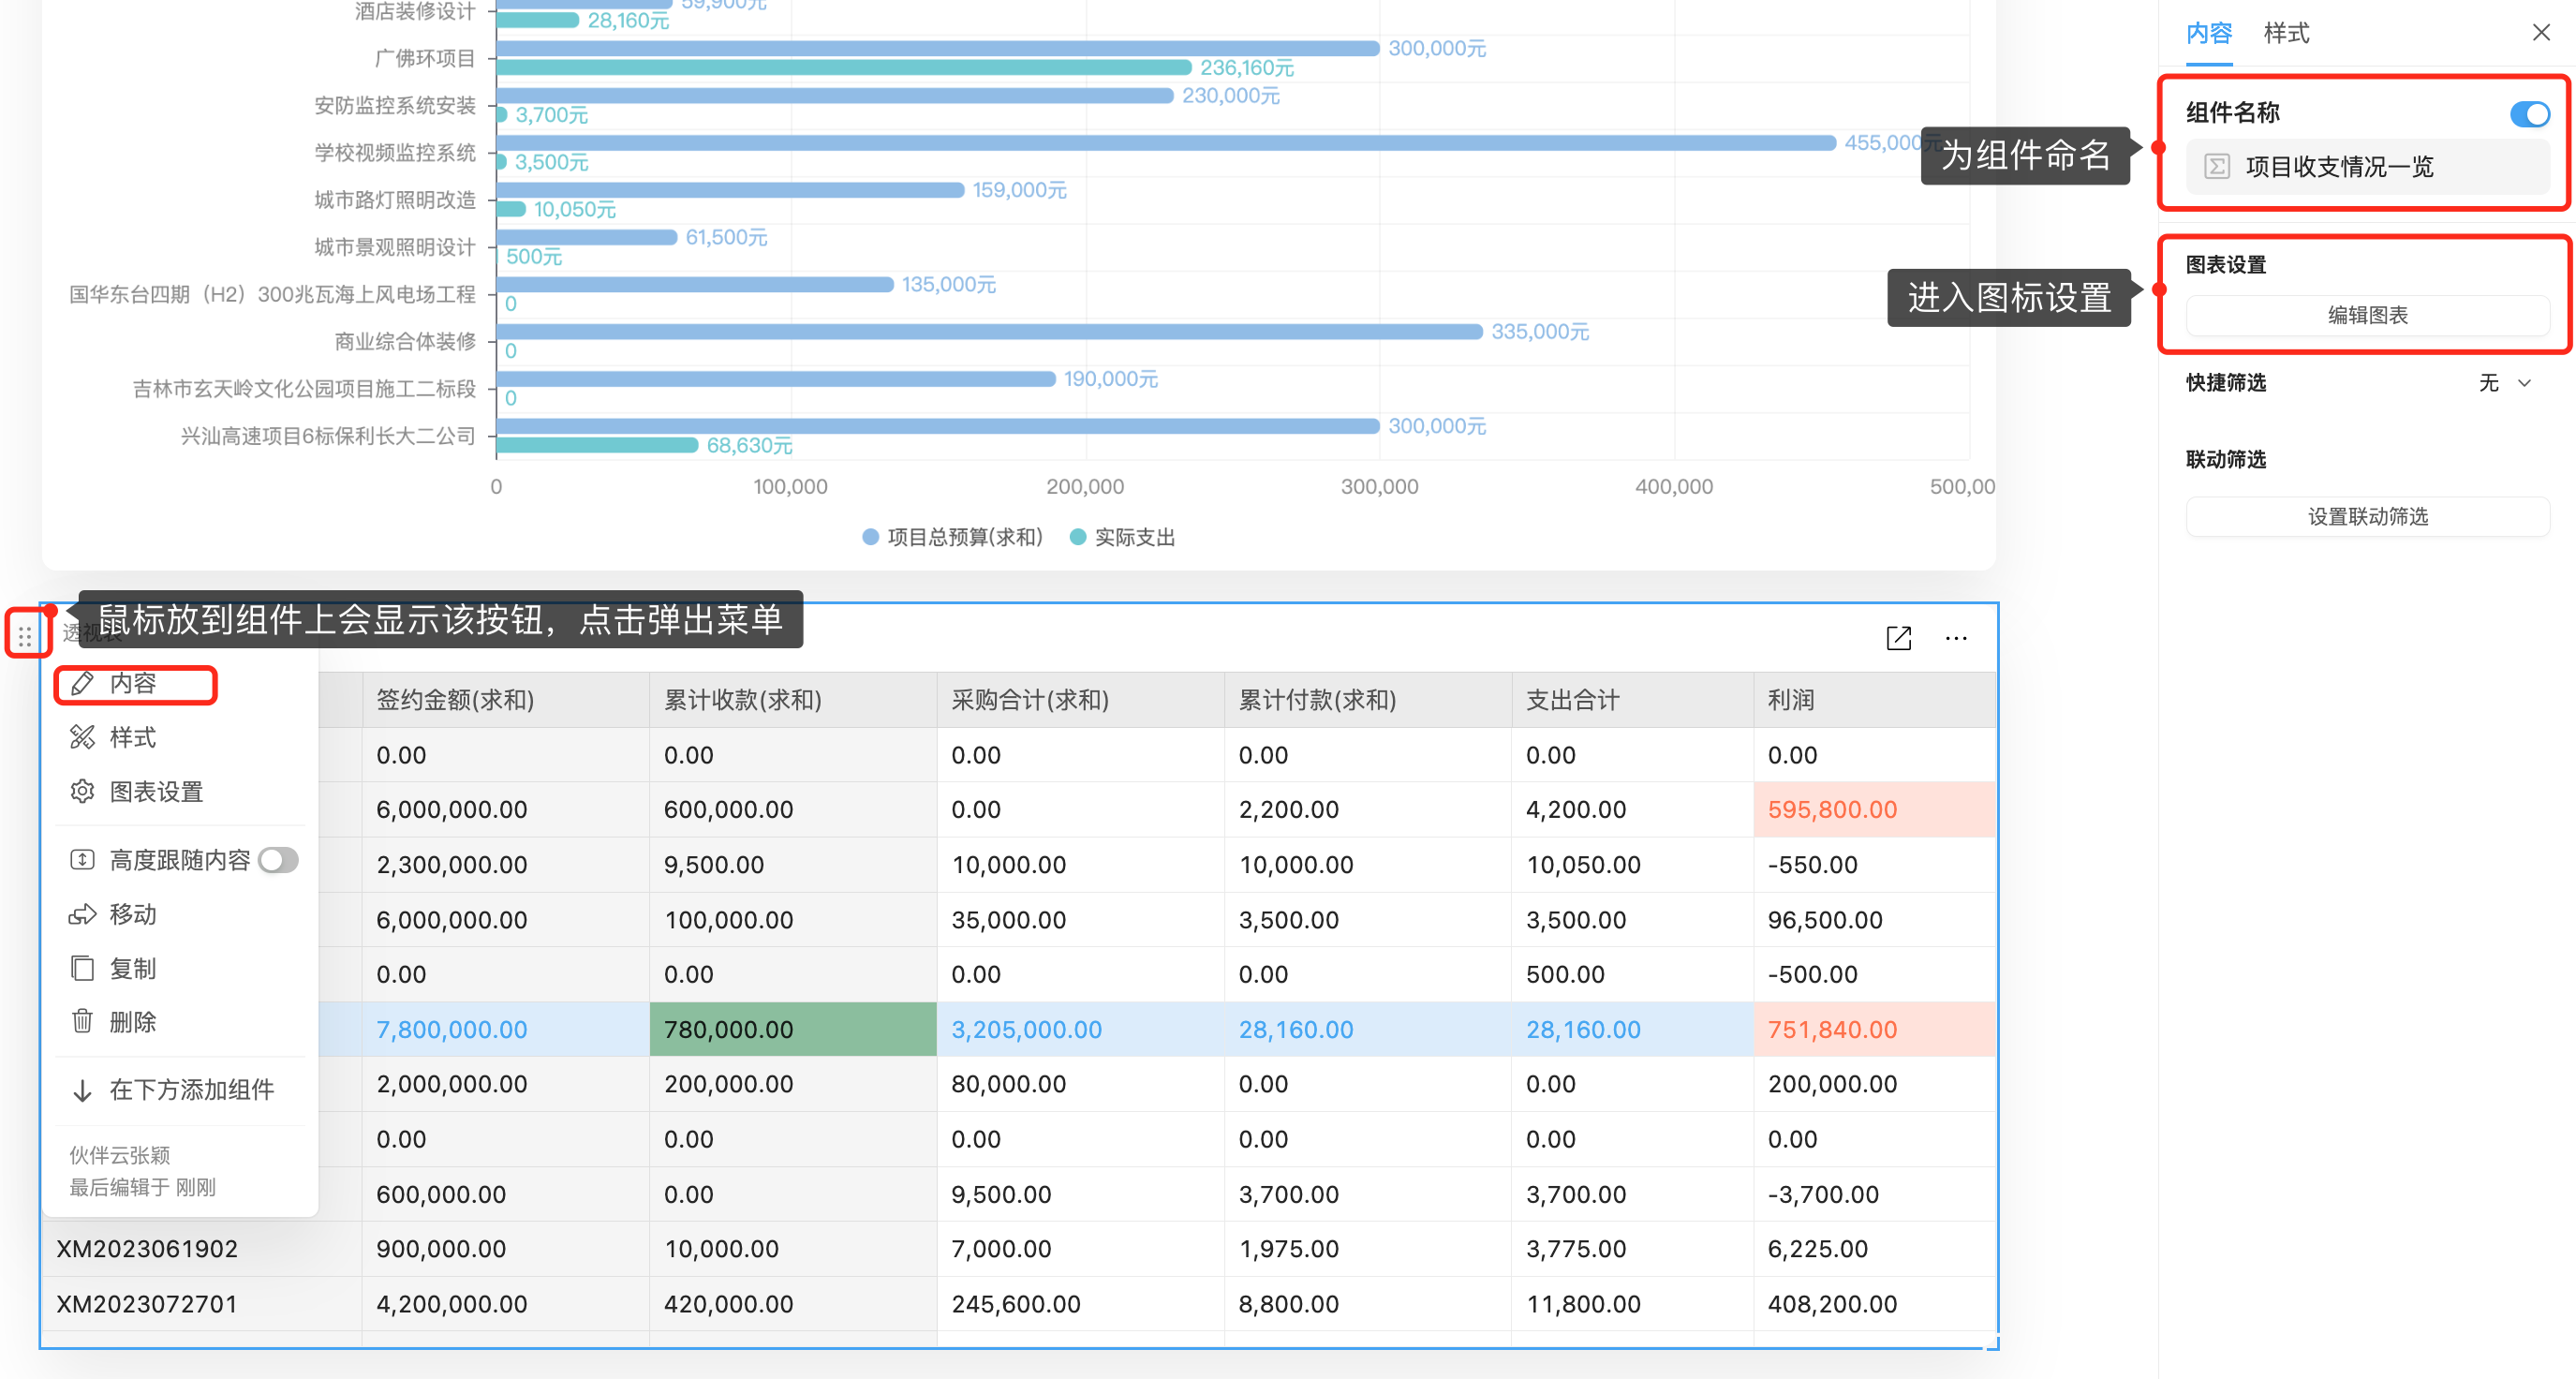Click the sigma icon in component name field
Screen dimensions: 2576x1379
(2217, 166)
